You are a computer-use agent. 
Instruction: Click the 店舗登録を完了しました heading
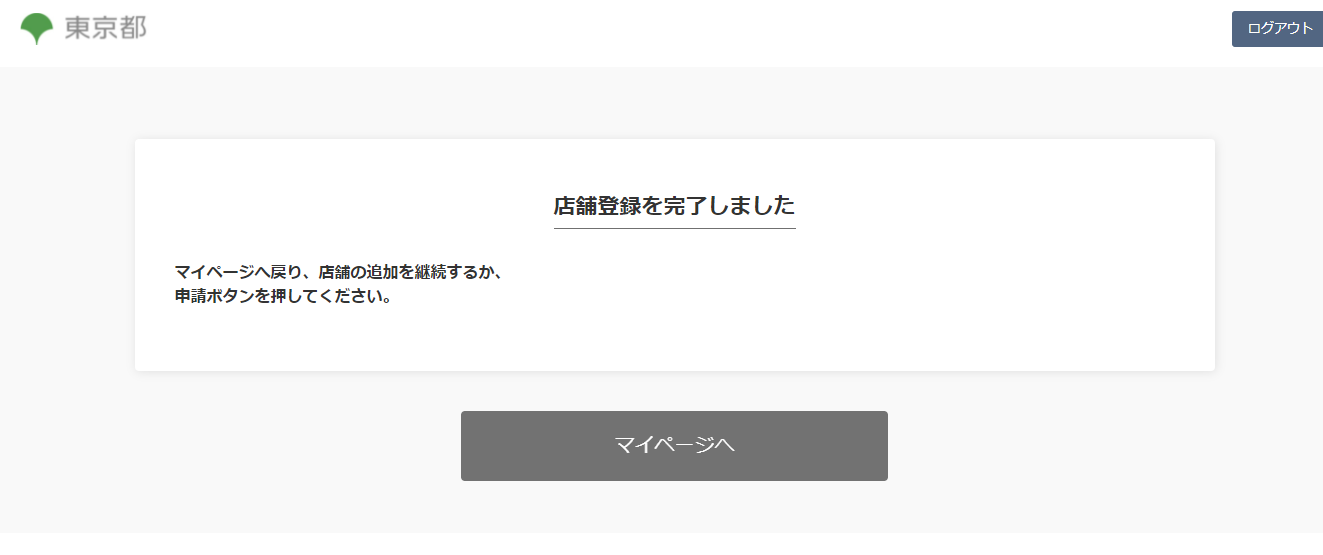(x=675, y=206)
